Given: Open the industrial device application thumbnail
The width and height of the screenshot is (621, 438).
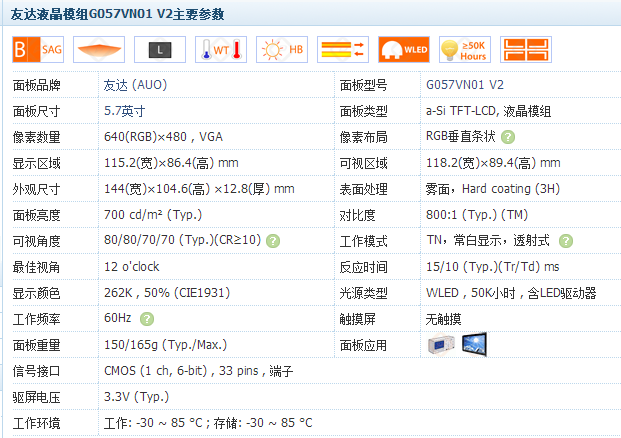Looking at the screenshot, I should 440,345.
